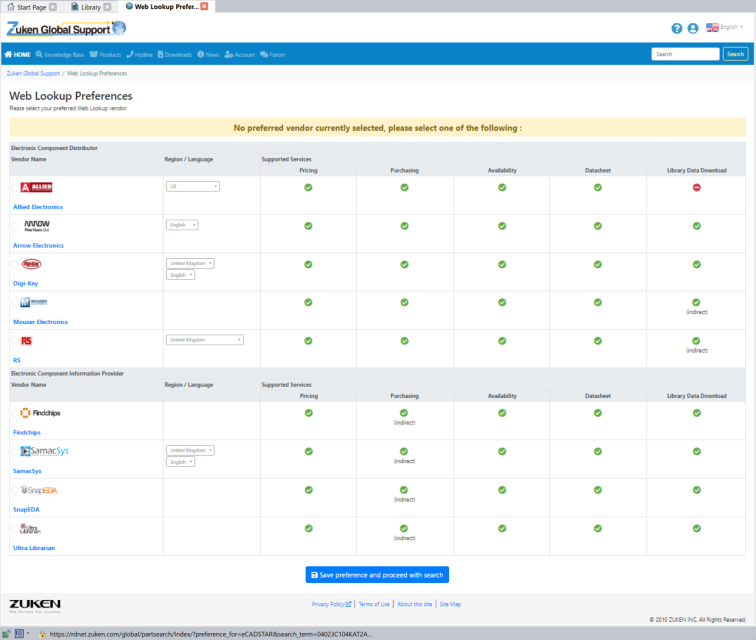This screenshot has width=756, height=640.
Task: Open the Privacy Policy link
Action: [x=331, y=604]
